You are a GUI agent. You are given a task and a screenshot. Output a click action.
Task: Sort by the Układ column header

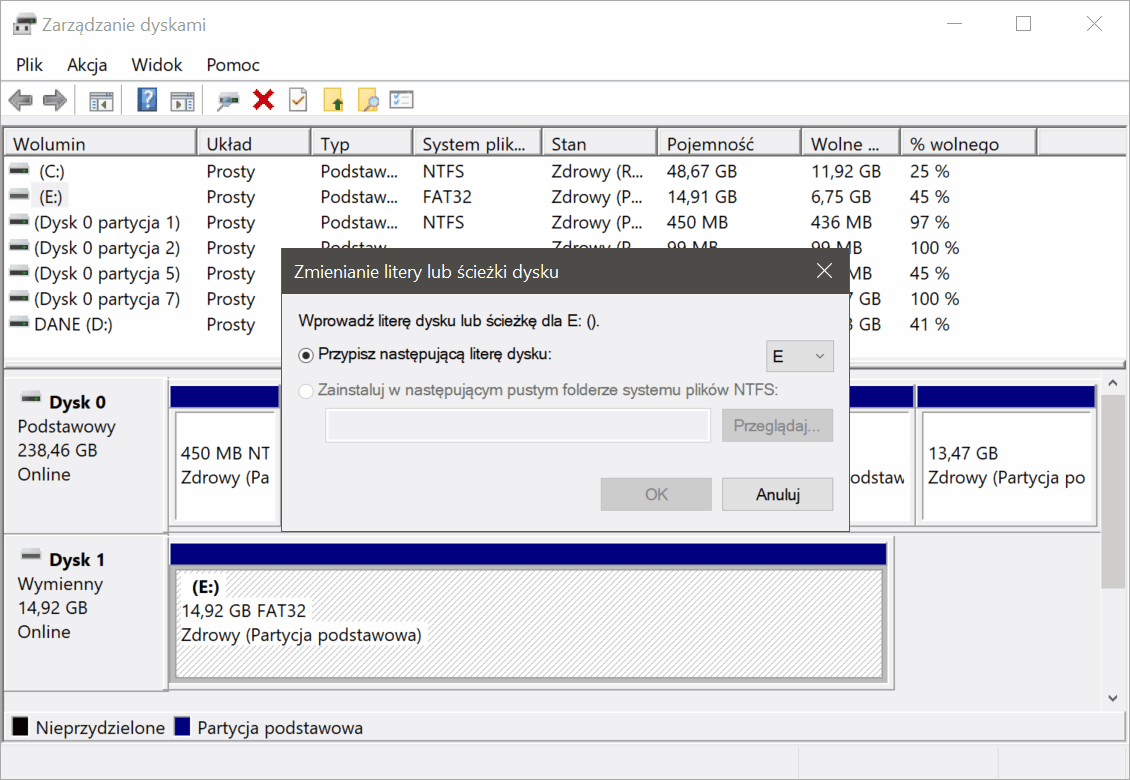(x=254, y=143)
